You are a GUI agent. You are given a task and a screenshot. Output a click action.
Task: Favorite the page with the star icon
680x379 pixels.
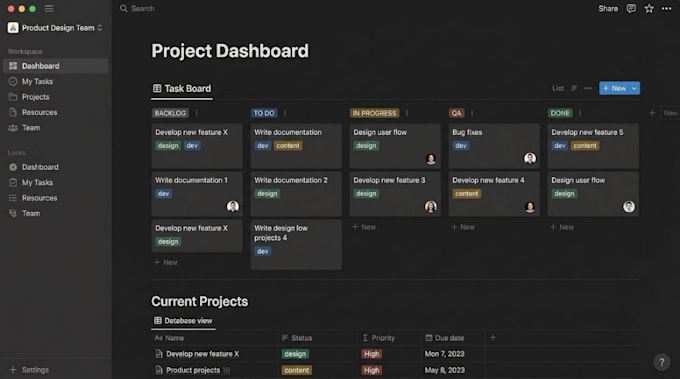point(649,9)
